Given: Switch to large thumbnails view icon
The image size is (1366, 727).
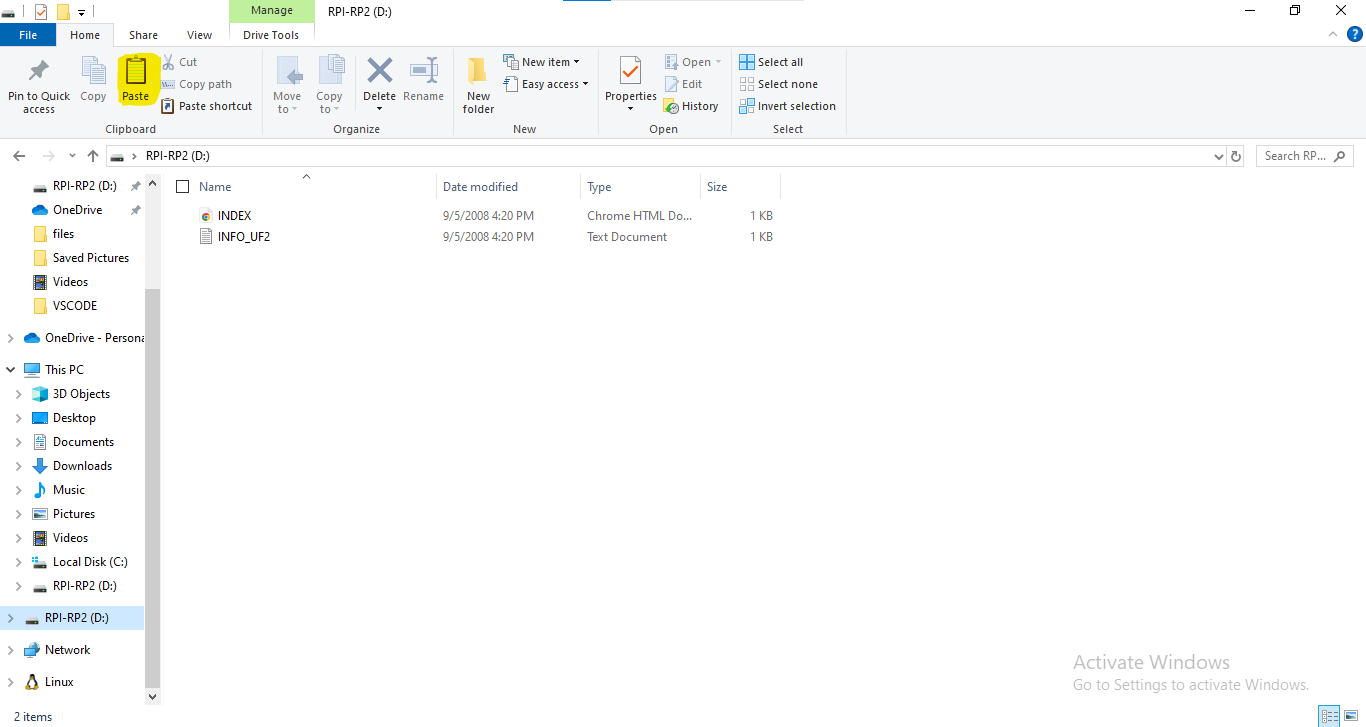Looking at the screenshot, I should pyautogui.click(x=1351, y=716).
